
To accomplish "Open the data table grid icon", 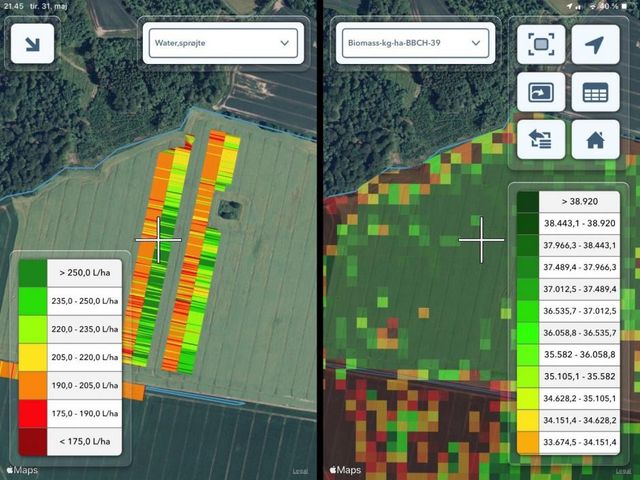I will 595,92.
